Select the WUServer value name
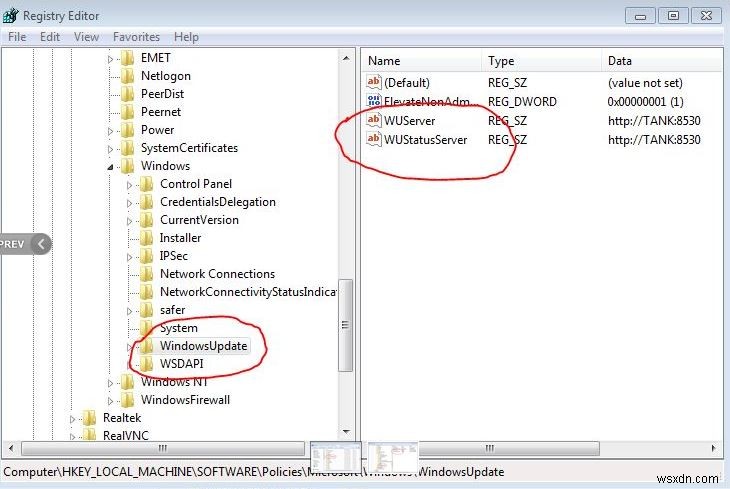Image resolution: width=730 pixels, height=489 pixels. click(x=410, y=121)
